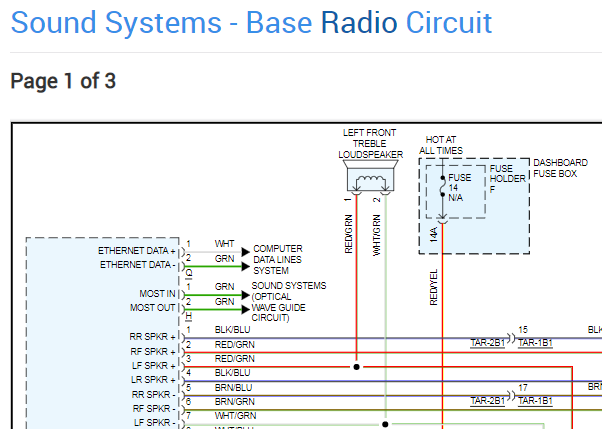Click the 'LEFT FRONT TREBLE LOUDSPEAKER' label
Screen dimensions: 602x429
tap(370, 144)
